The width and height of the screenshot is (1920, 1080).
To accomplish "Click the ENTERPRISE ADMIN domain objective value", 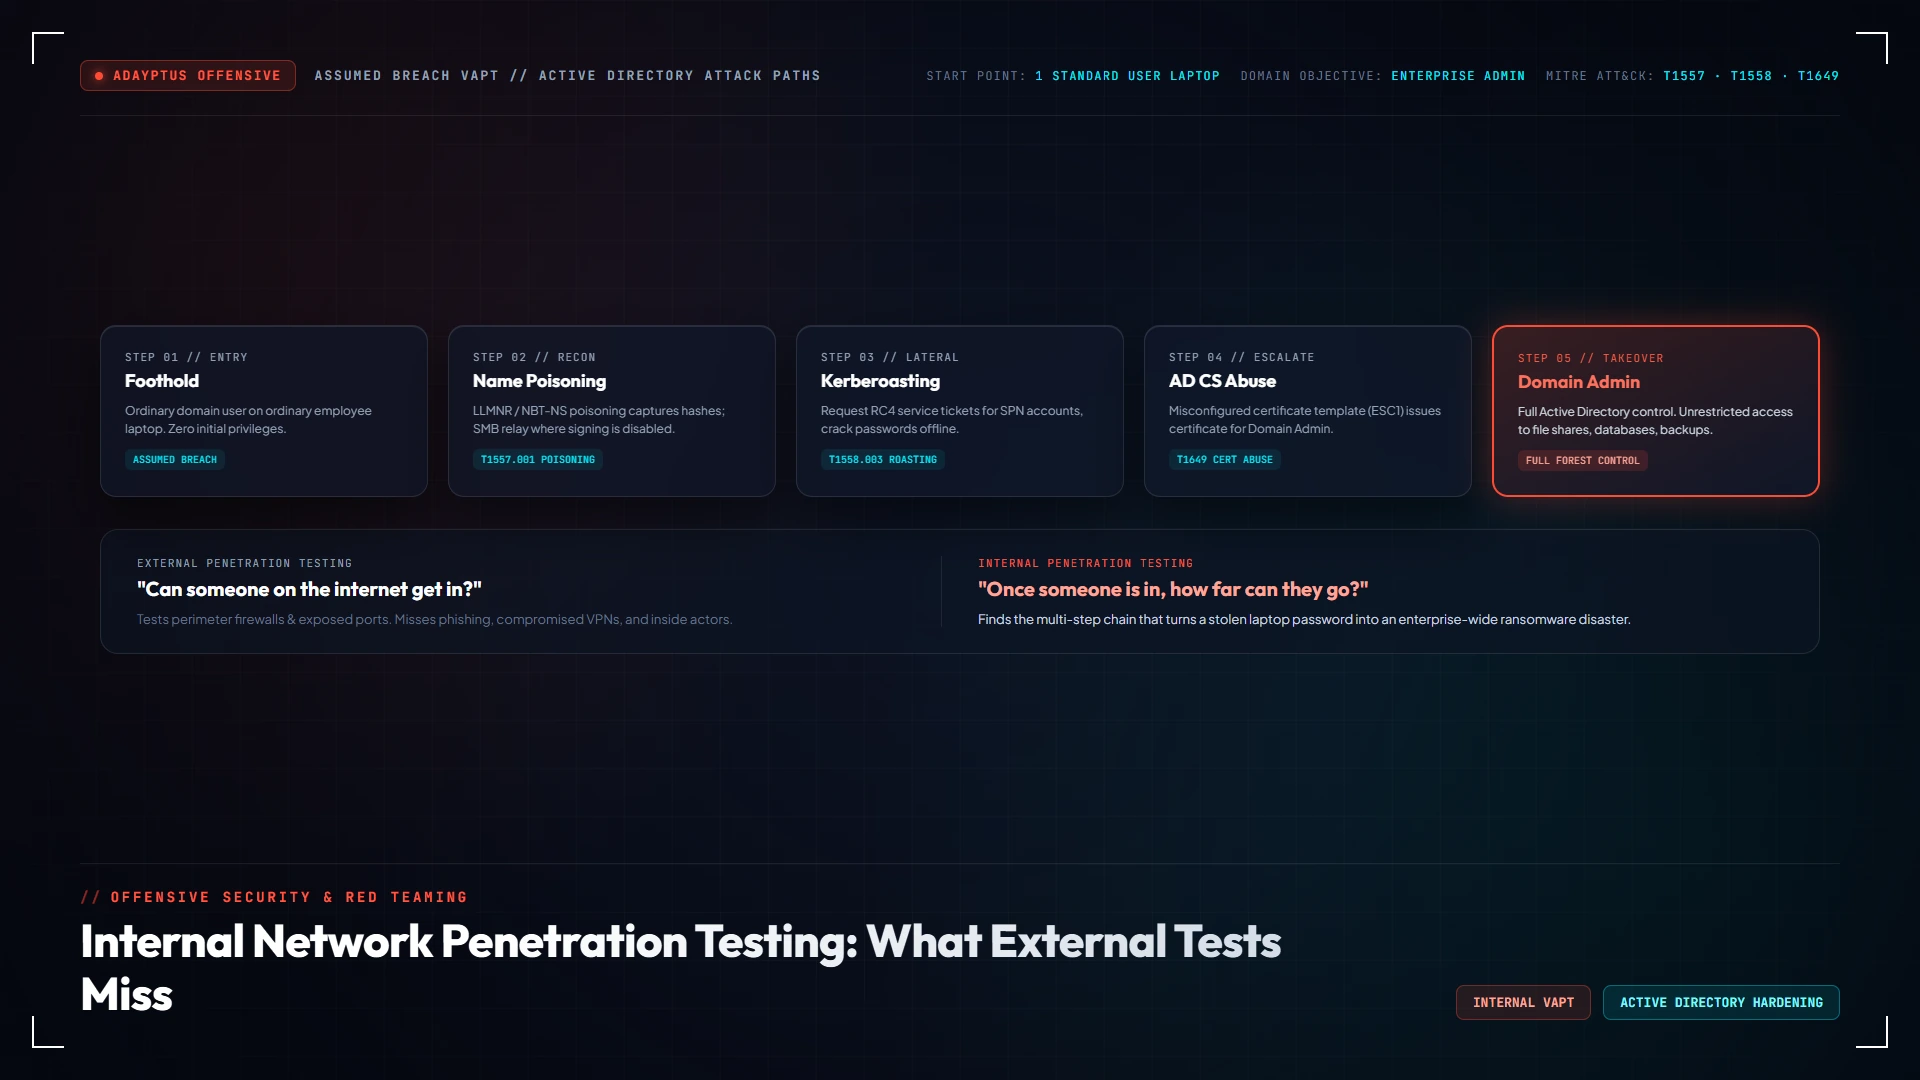I will pos(1458,76).
